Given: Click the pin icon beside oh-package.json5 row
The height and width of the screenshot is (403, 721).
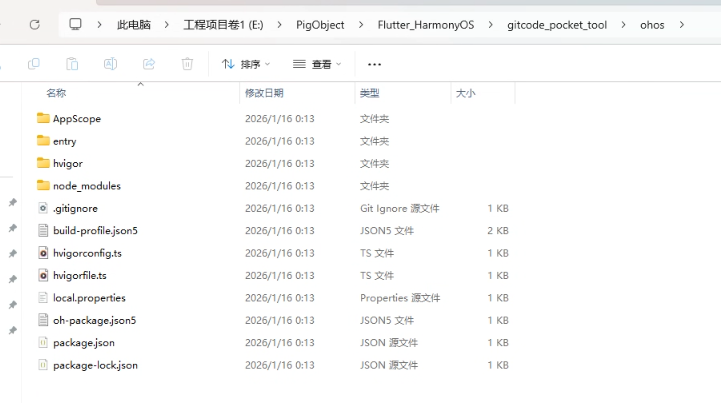Looking at the screenshot, I should pyautogui.click(x=13, y=330).
